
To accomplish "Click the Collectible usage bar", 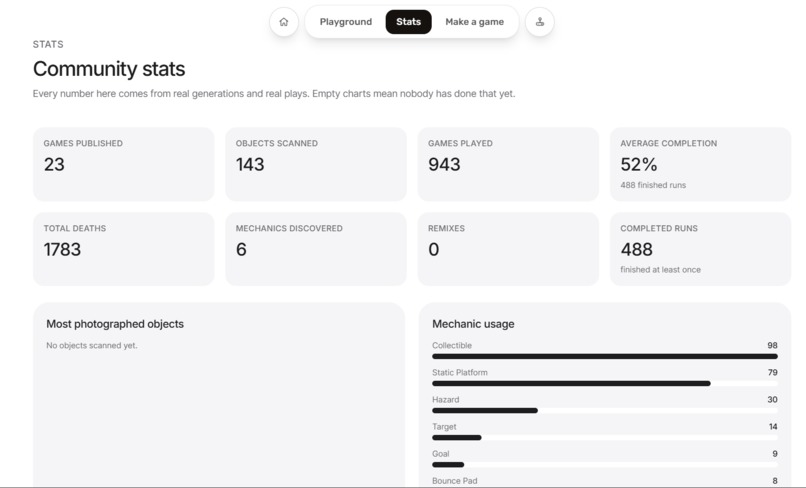I will 605,356.
